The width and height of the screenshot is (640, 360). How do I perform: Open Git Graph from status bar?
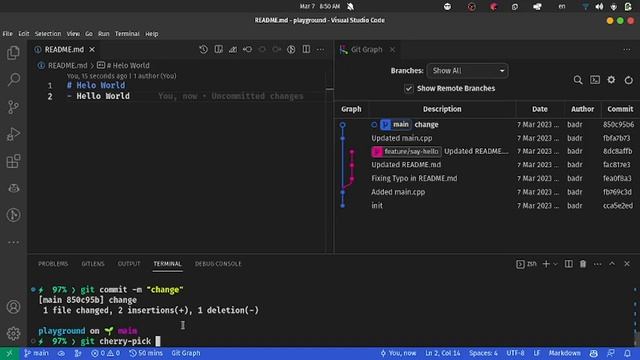pos(186,353)
